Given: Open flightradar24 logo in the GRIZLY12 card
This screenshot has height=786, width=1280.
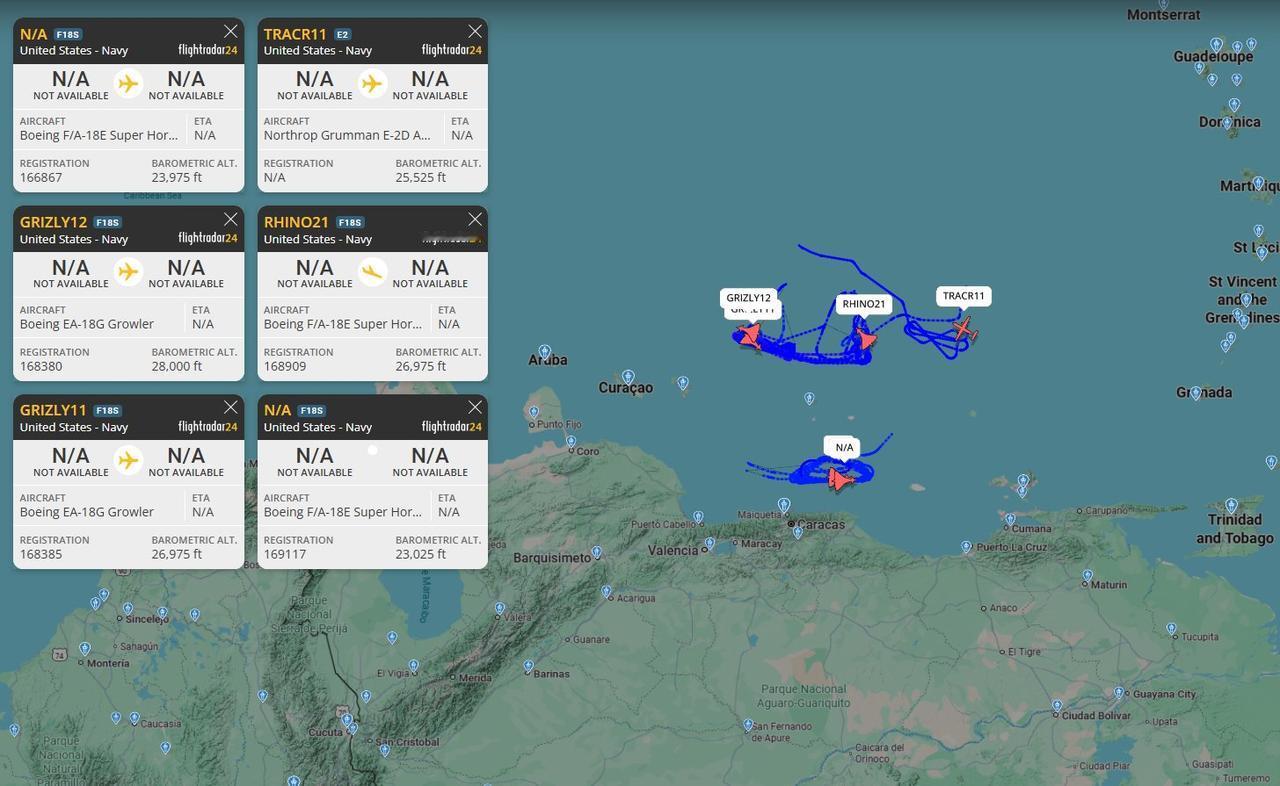Looking at the screenshot, I should click(208, 238).
